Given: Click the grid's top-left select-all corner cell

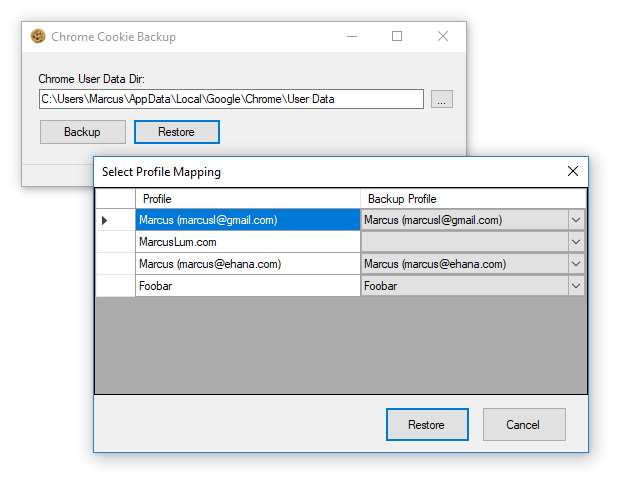Looking at the screenshot, I should pos(115,199).
